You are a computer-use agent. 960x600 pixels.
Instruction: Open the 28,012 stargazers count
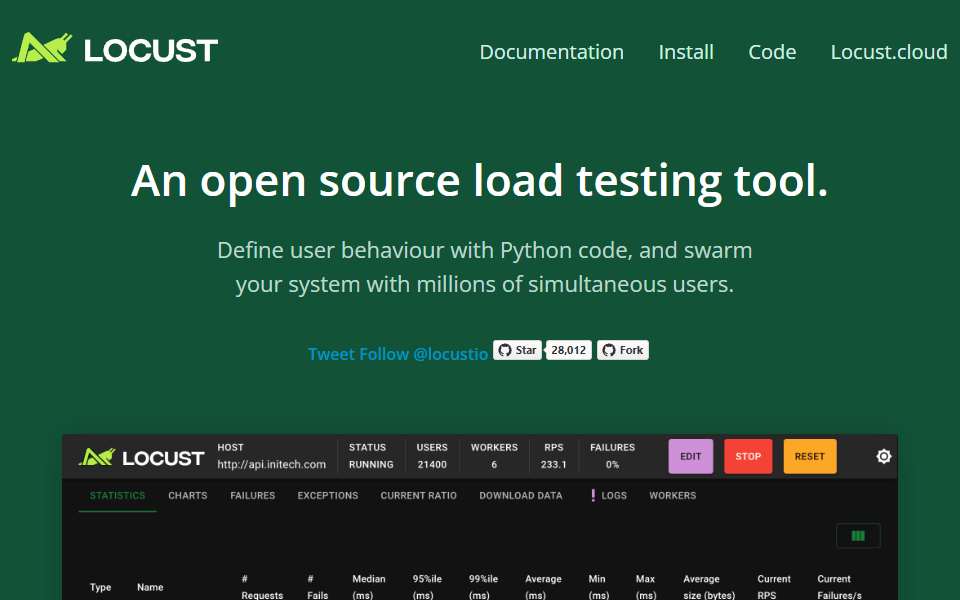click(568, 350)
